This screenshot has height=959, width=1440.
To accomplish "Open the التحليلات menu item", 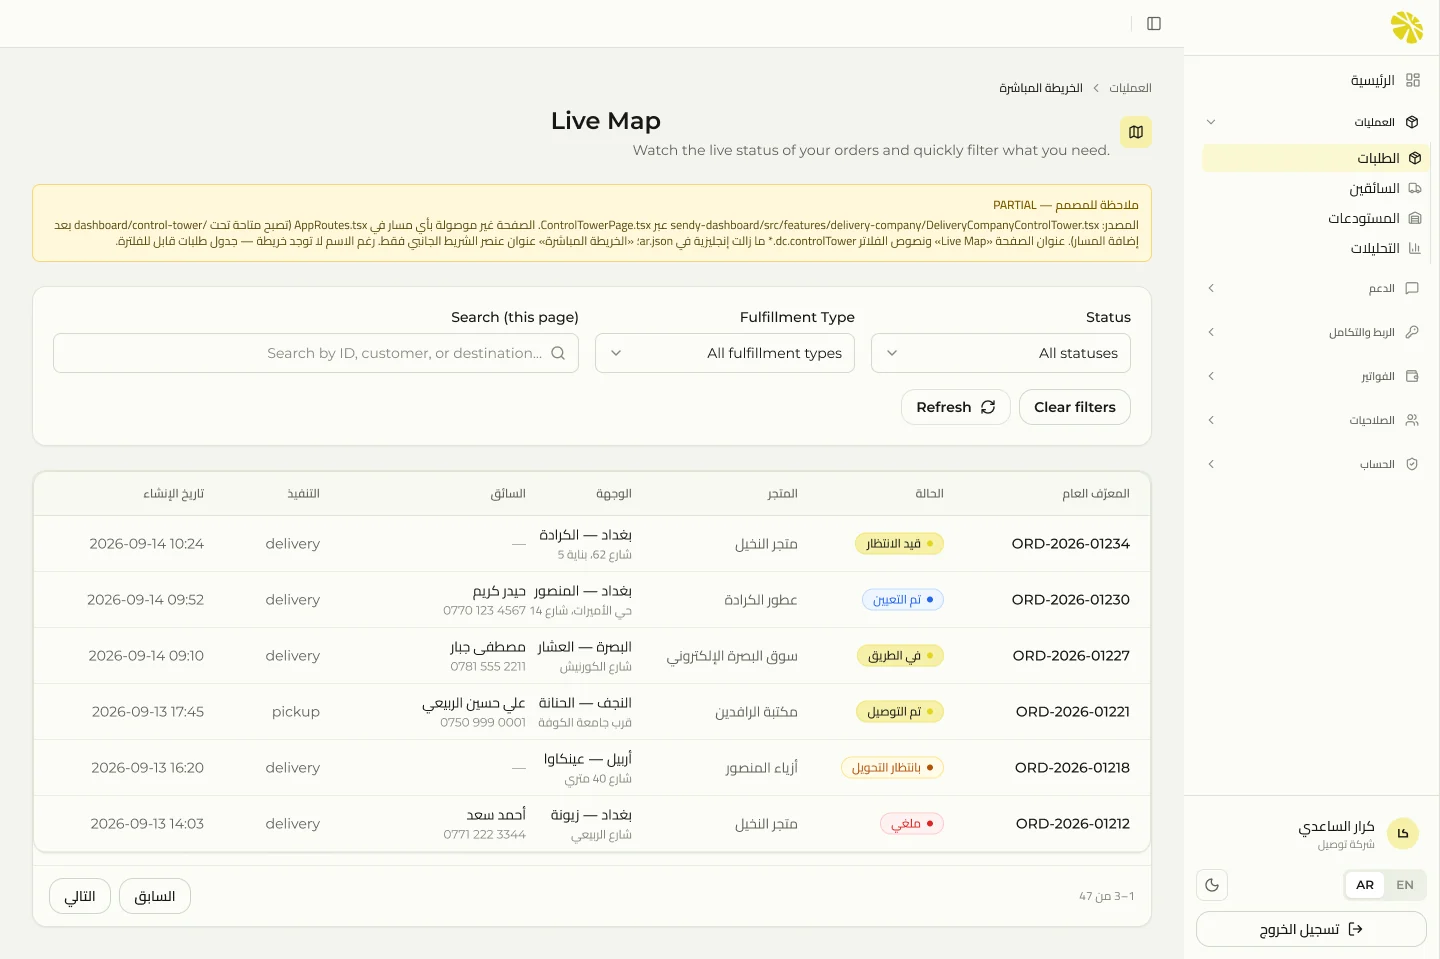I will pyautogui.click(x=1316, y=248).
